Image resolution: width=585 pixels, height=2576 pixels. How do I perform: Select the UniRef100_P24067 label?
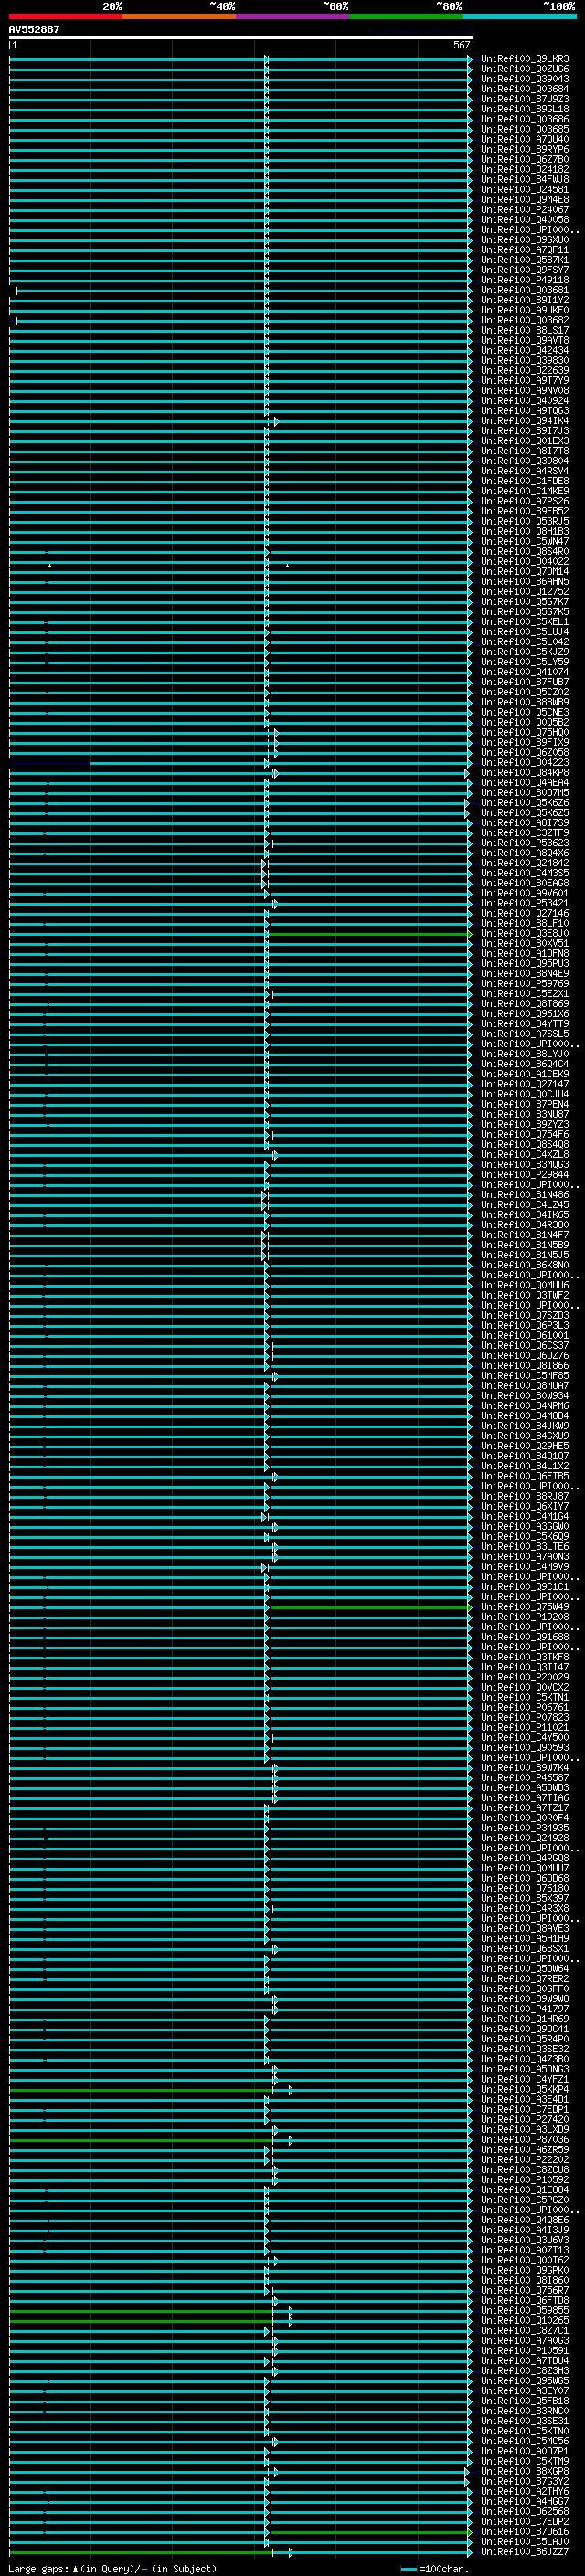point(525,210)
